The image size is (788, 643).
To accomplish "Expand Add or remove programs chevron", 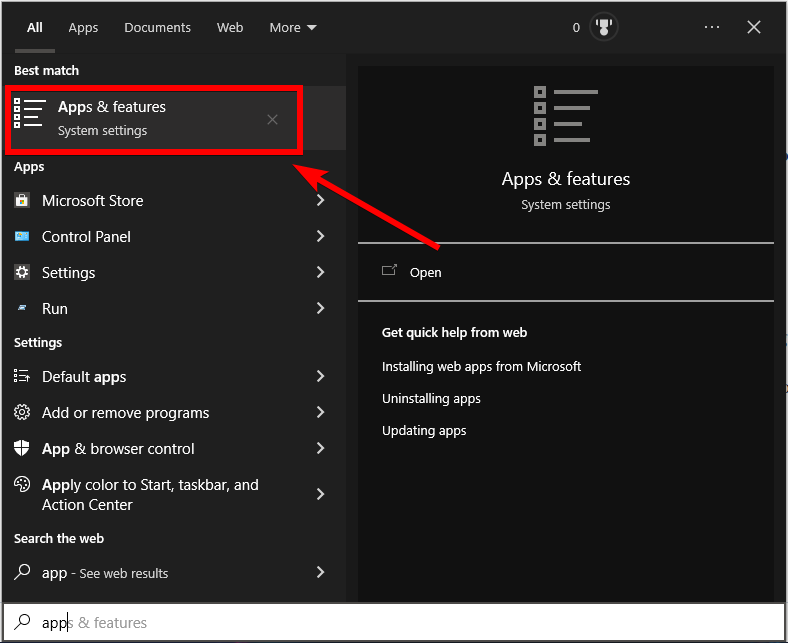I will (x=321, y=412).
